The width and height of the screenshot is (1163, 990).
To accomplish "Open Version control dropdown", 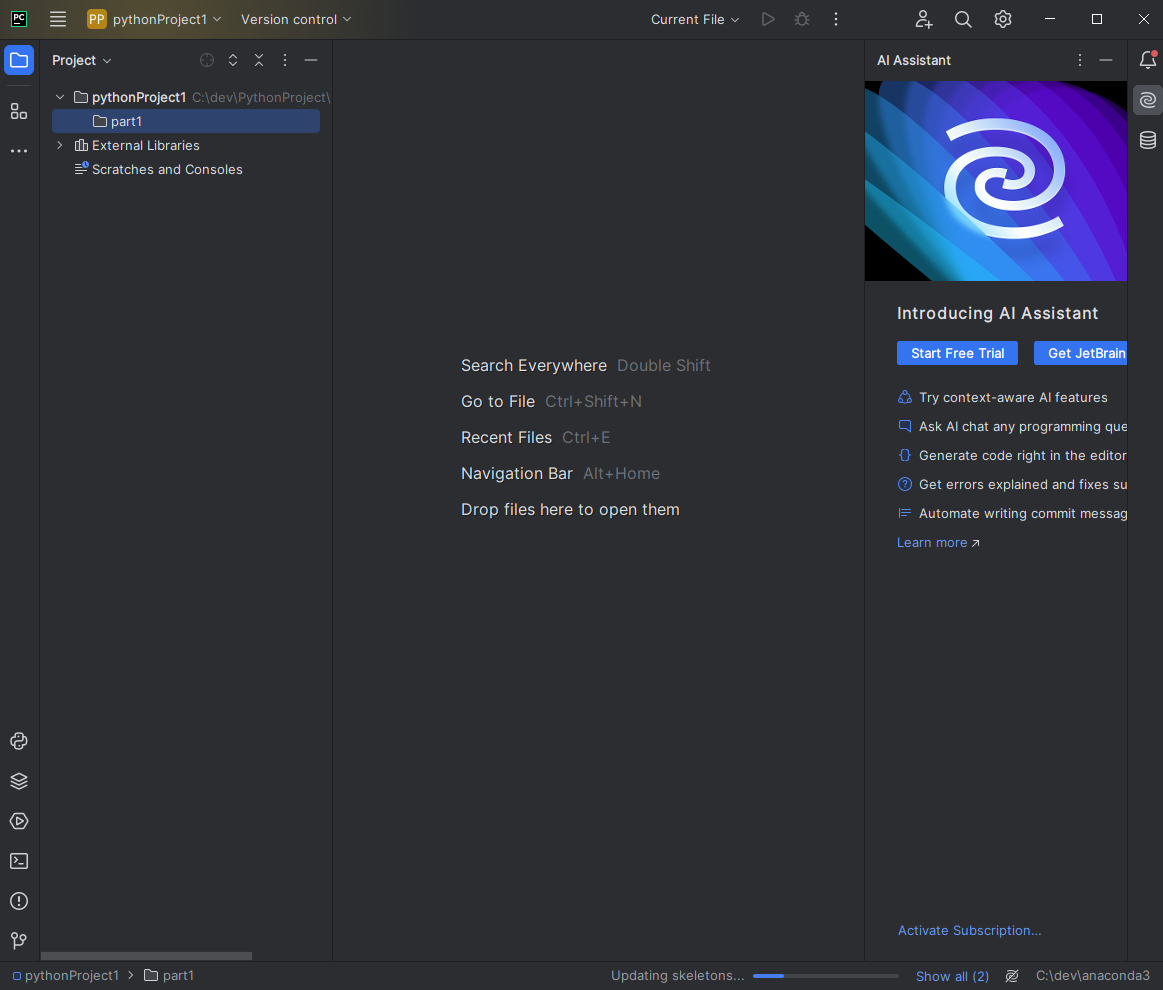I will coord(296,19).
